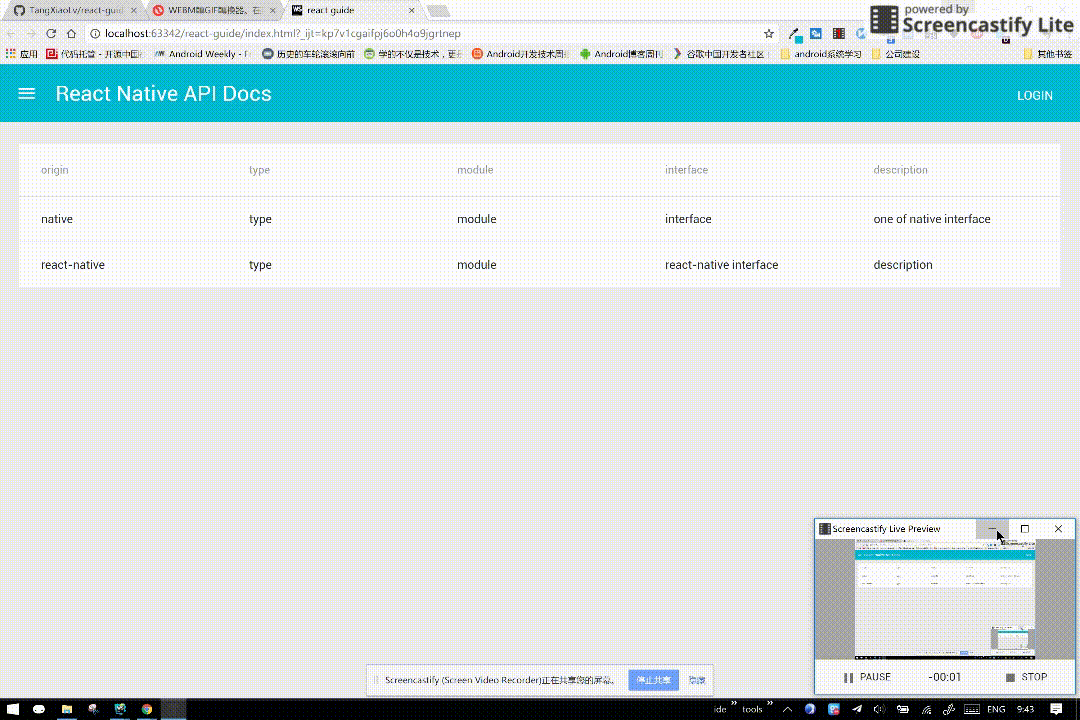1080x720 pixels.
Task: Bookmark this page with the star icon
Action: 769,33
